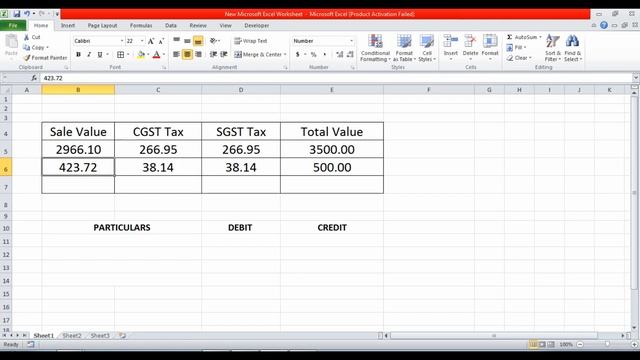Apply the red font color
Screen dimensions: 640x360
click(156, 54)
